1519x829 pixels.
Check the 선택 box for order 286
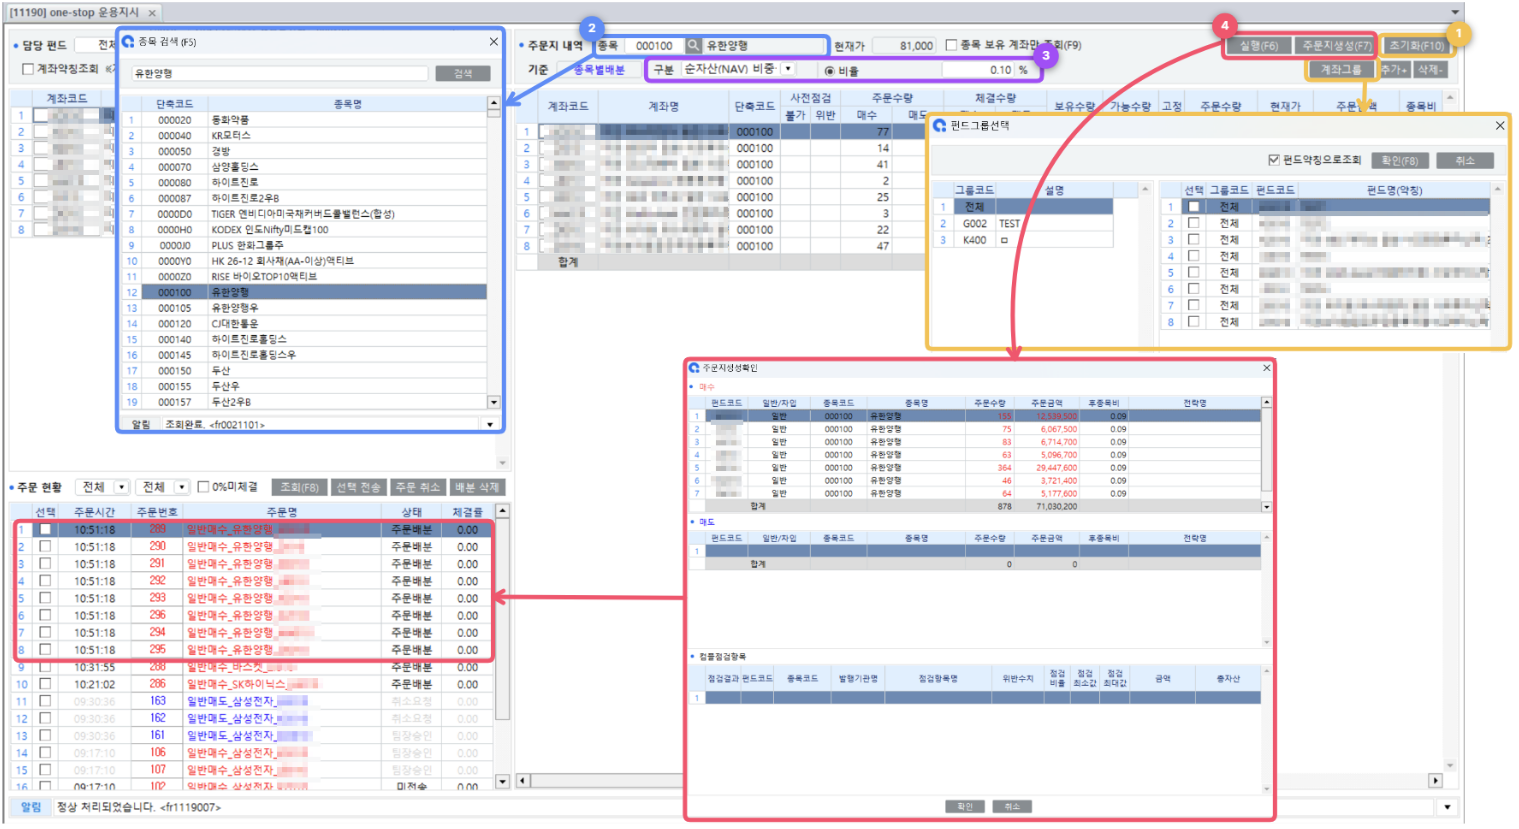click(x=45, y=684)
